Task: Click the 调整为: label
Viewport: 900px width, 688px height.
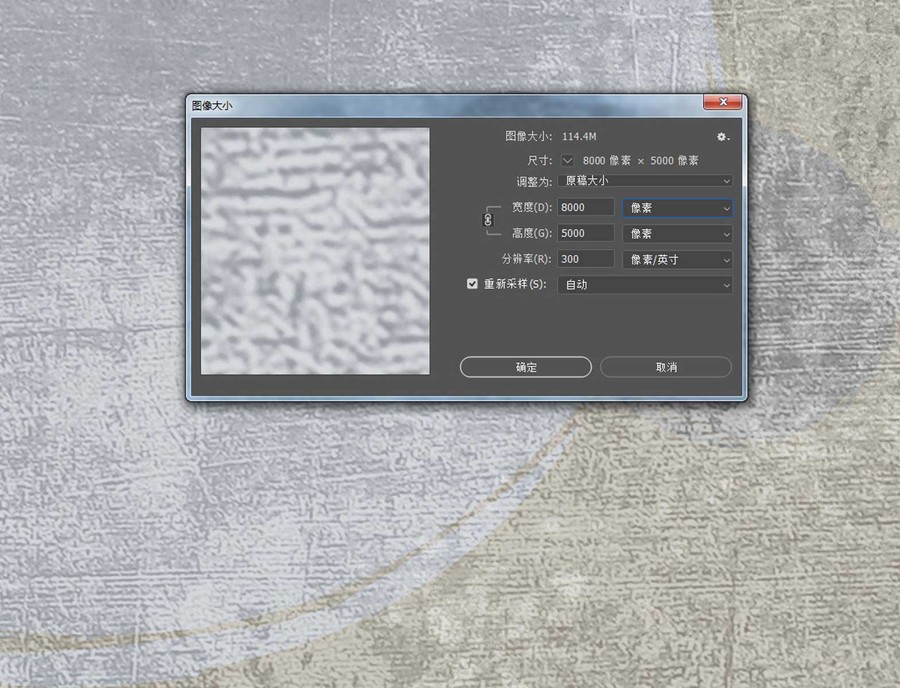Action: click(x=534, y=182)
